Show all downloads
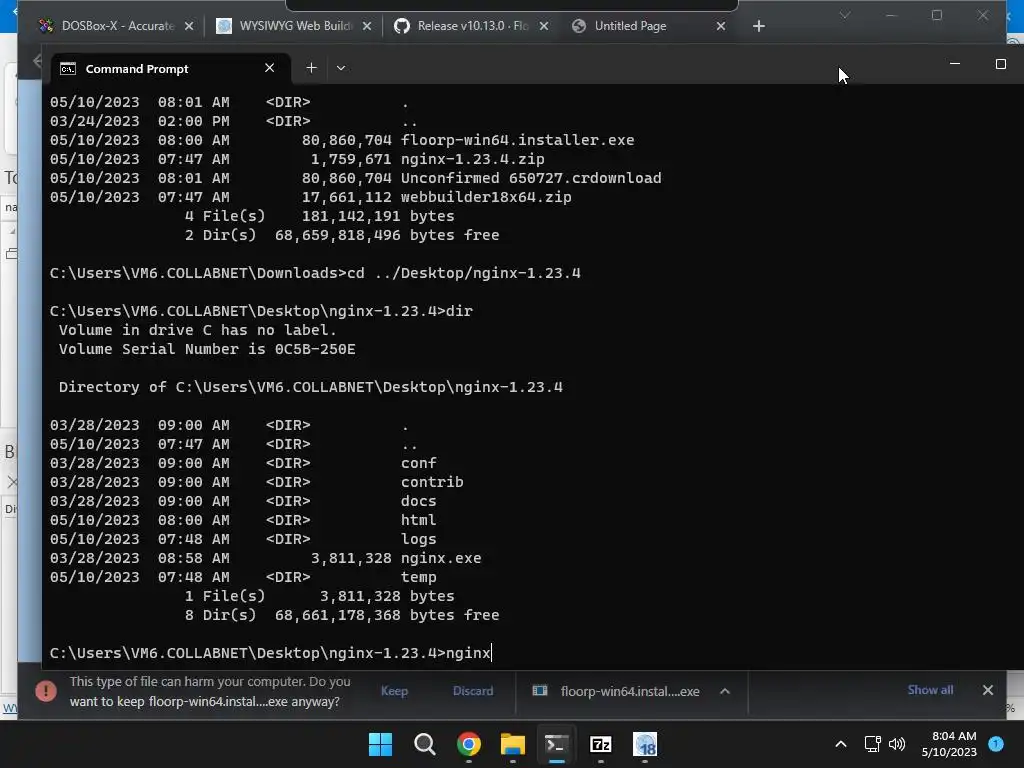The height and width of the screenshot is (768, 1024). coord(930,690)
